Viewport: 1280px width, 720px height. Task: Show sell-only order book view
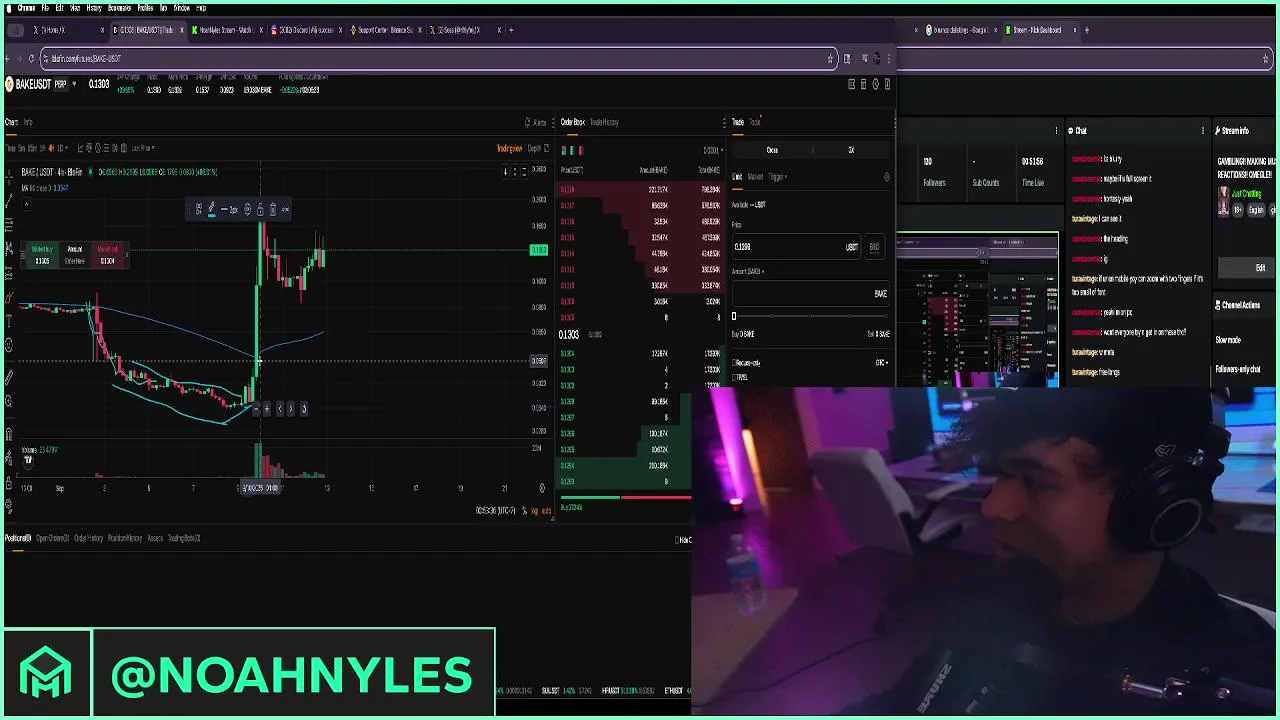[581, 150]
